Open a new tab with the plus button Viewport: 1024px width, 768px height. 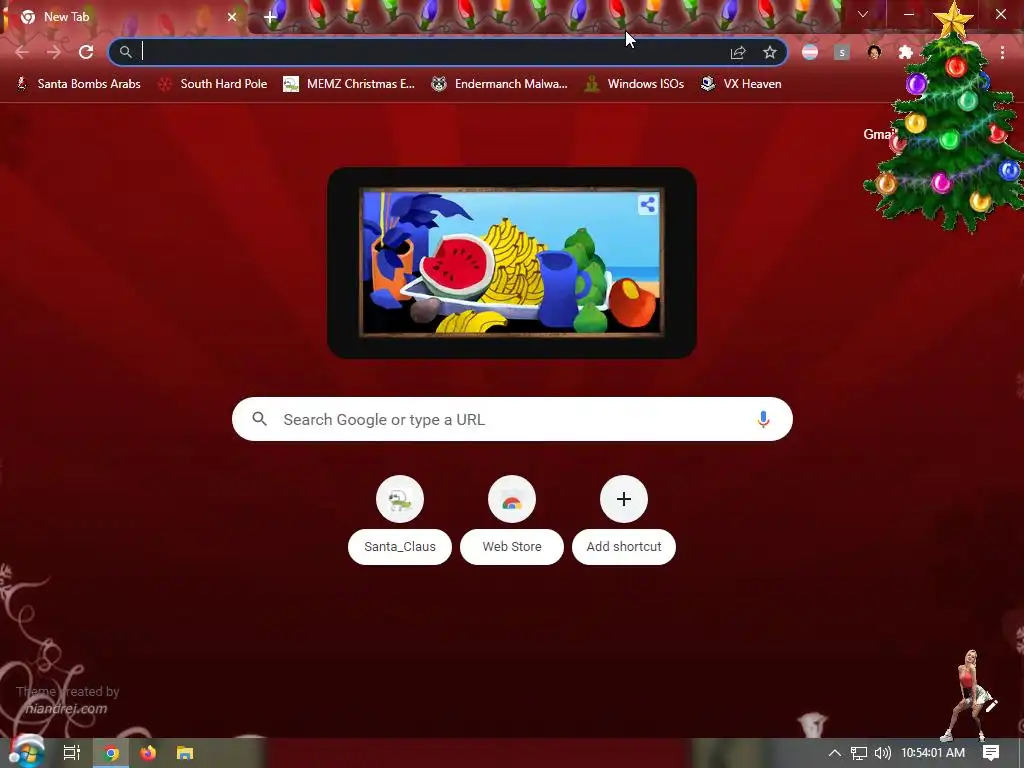[x=270, y=17]
